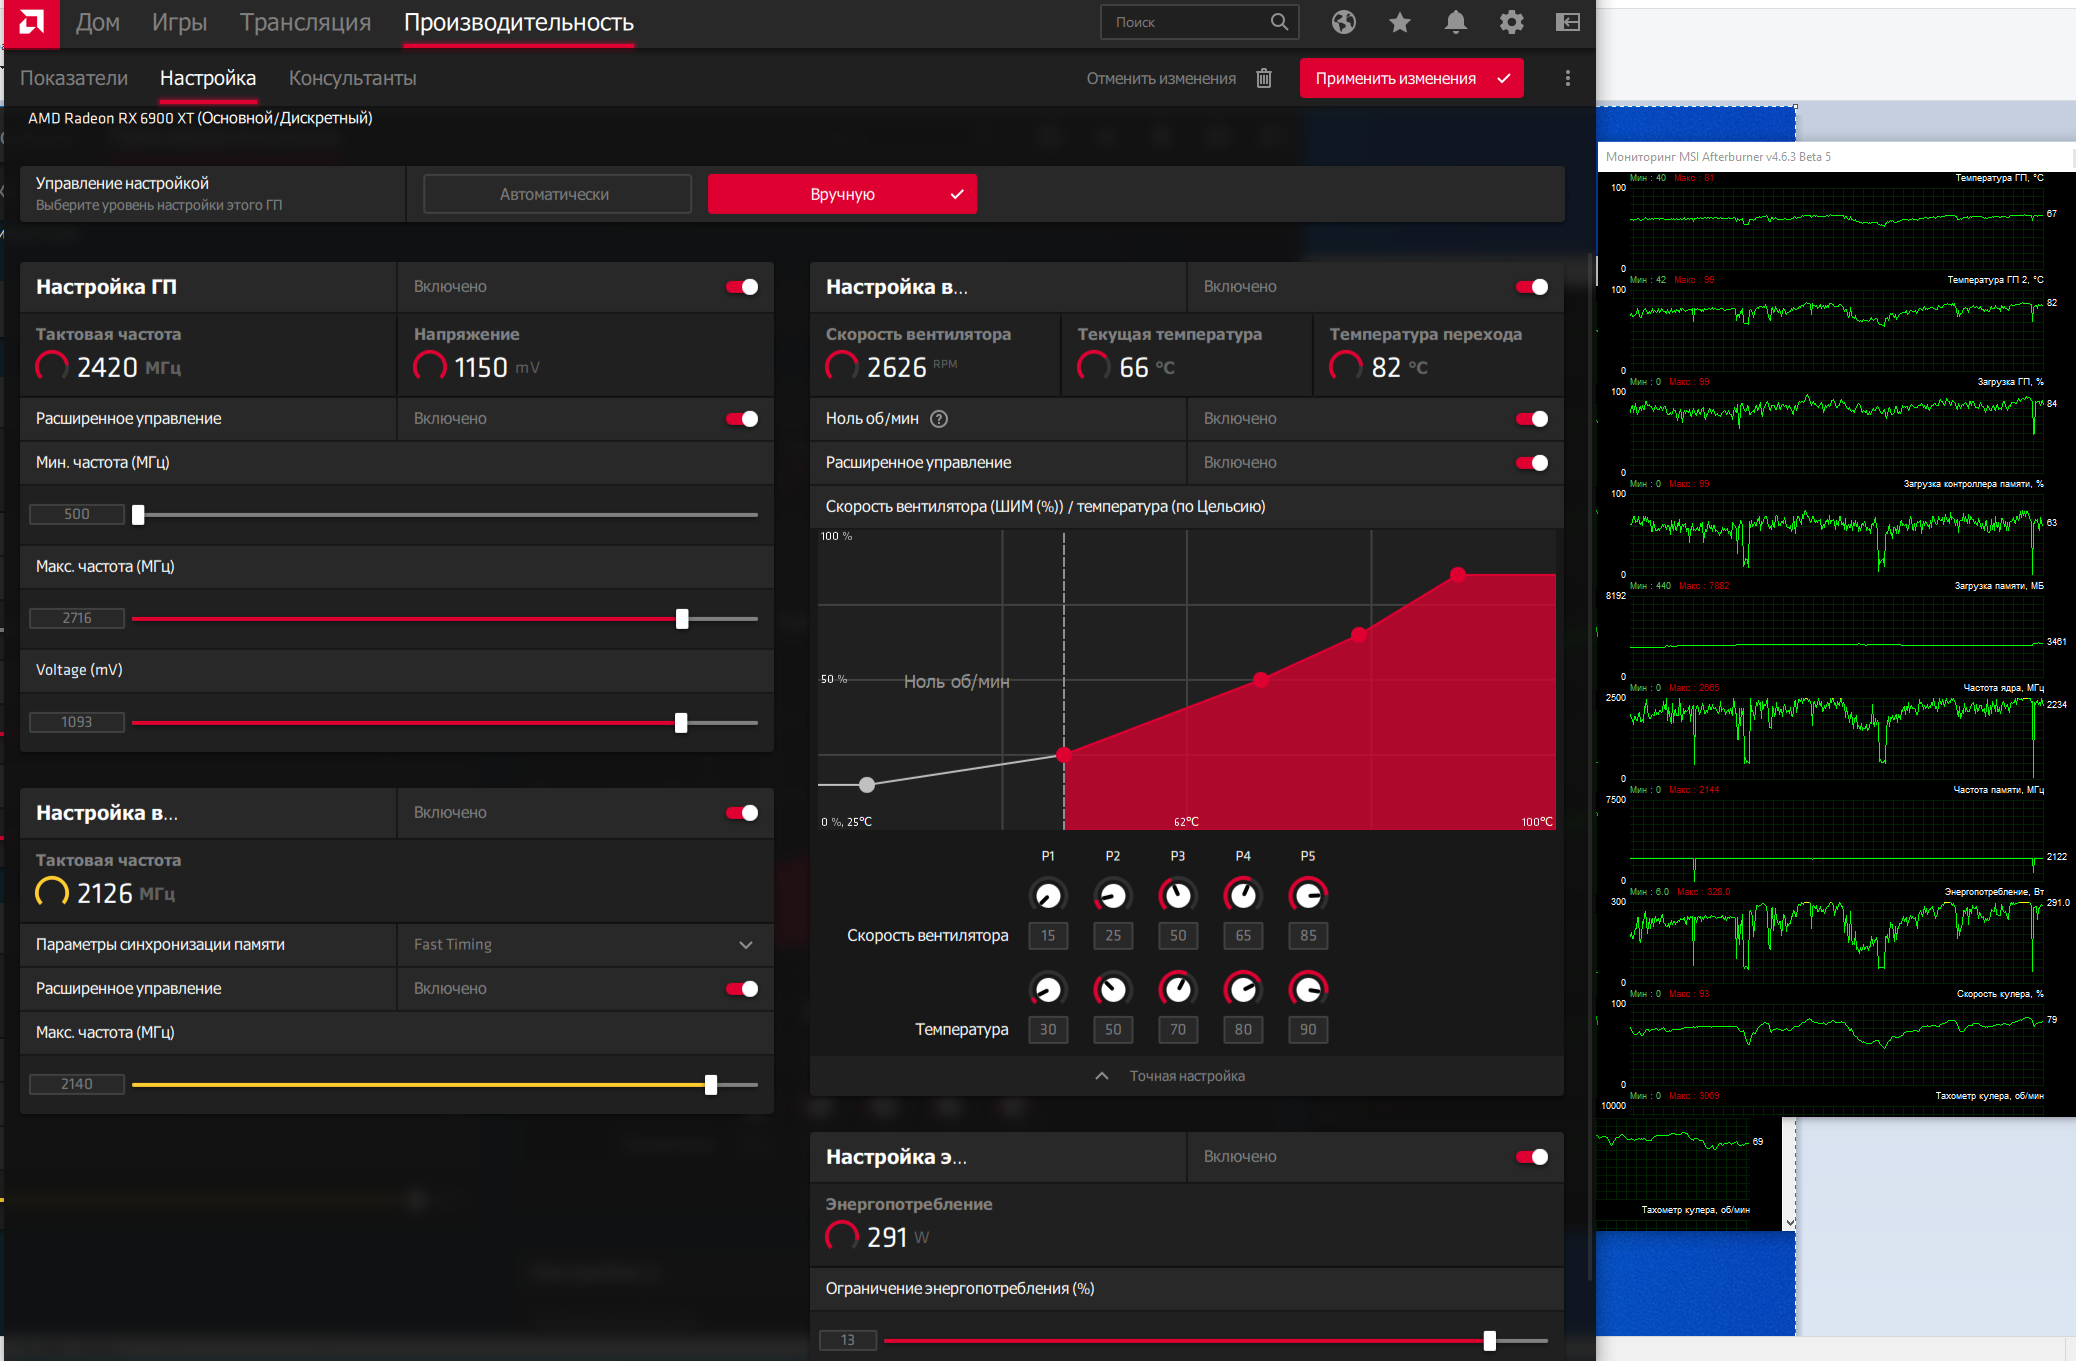
Task: Open notifications bell icon
Action: coord(1455,22)
